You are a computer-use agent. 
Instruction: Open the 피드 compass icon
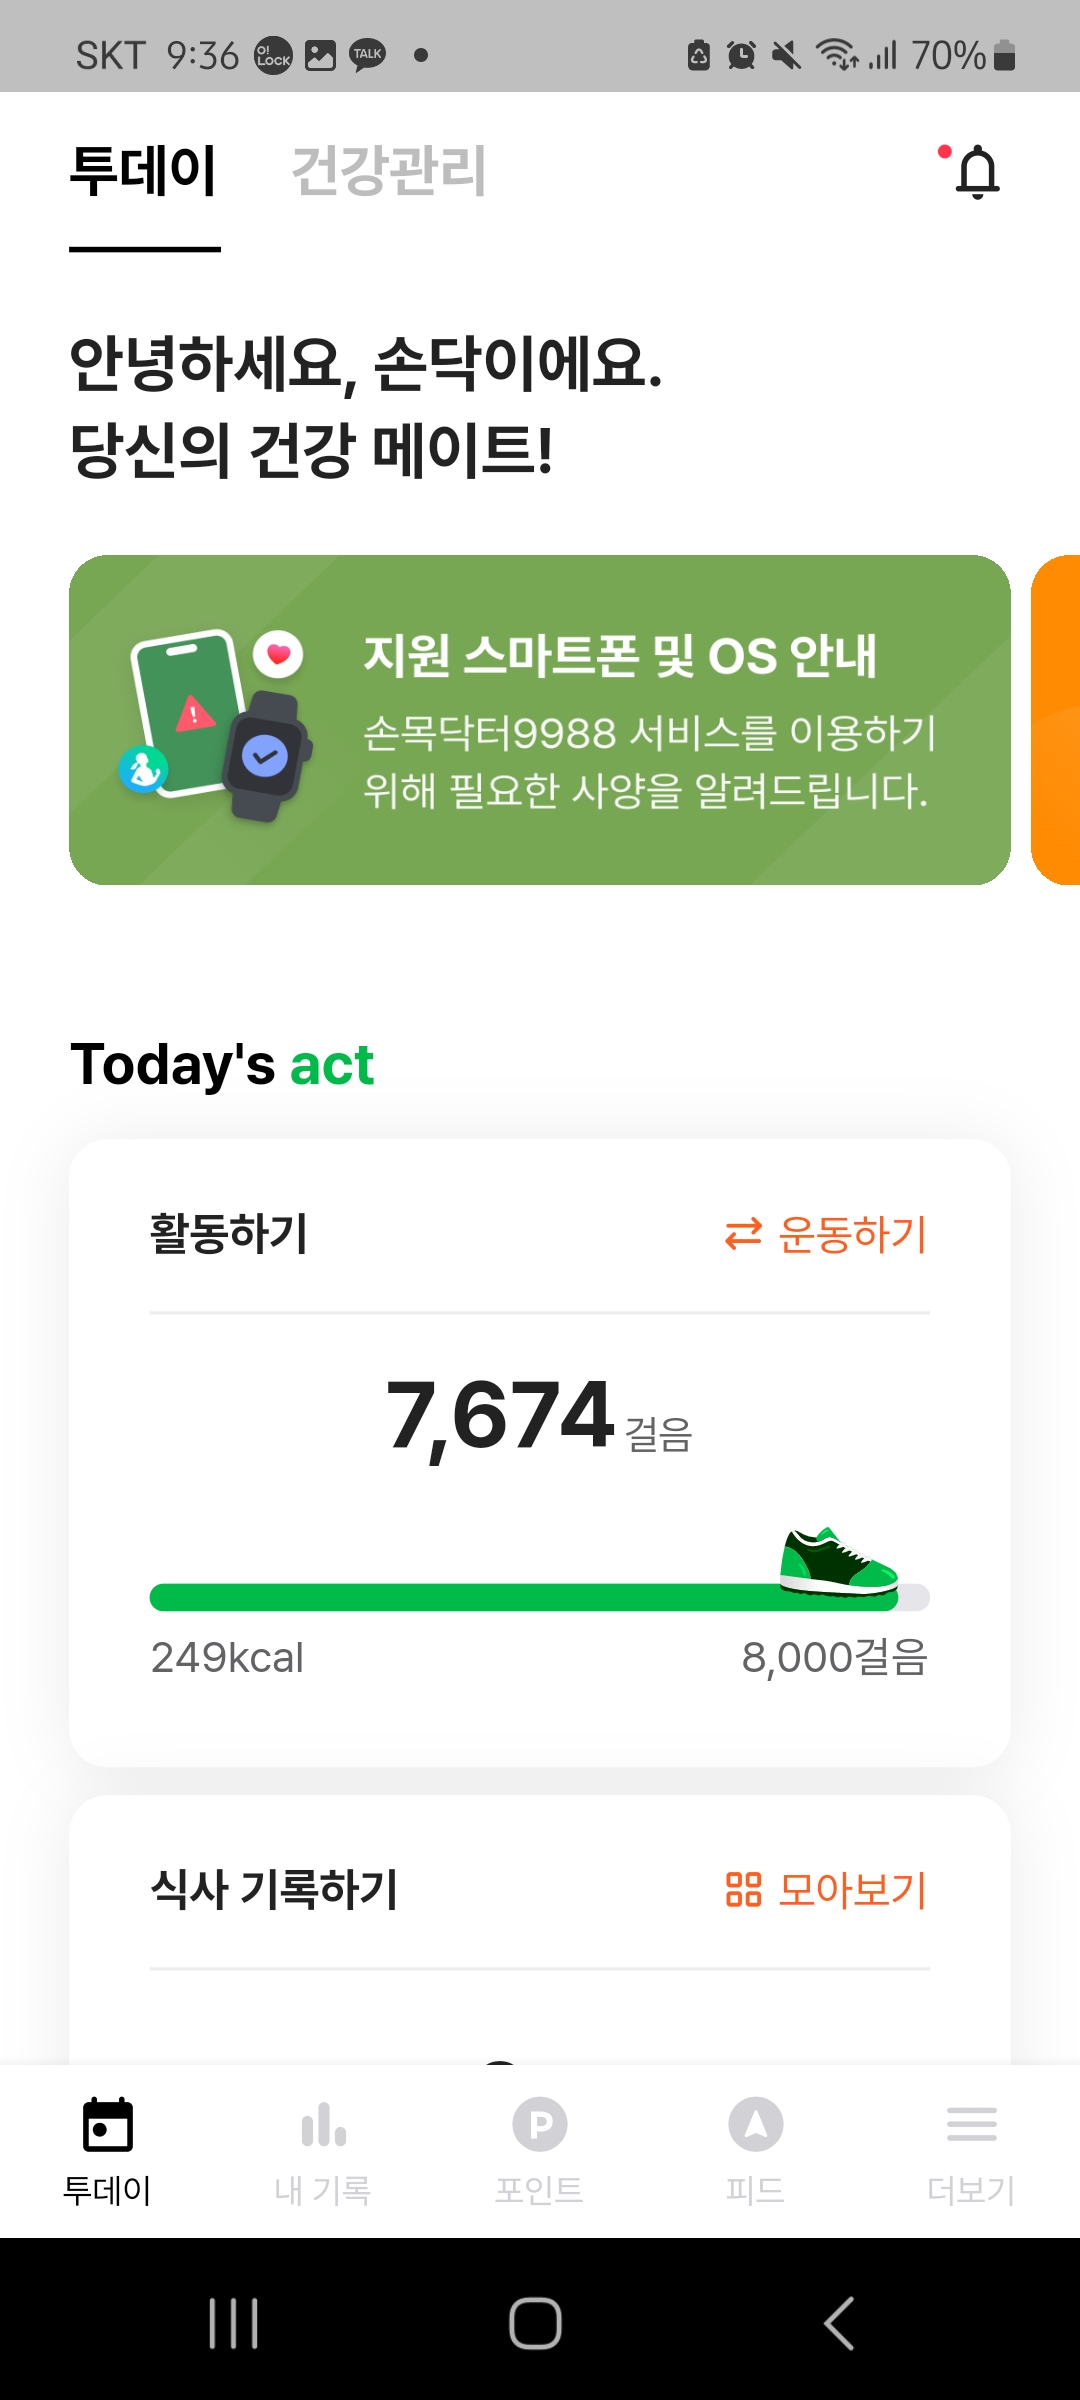click(756, 2124)
